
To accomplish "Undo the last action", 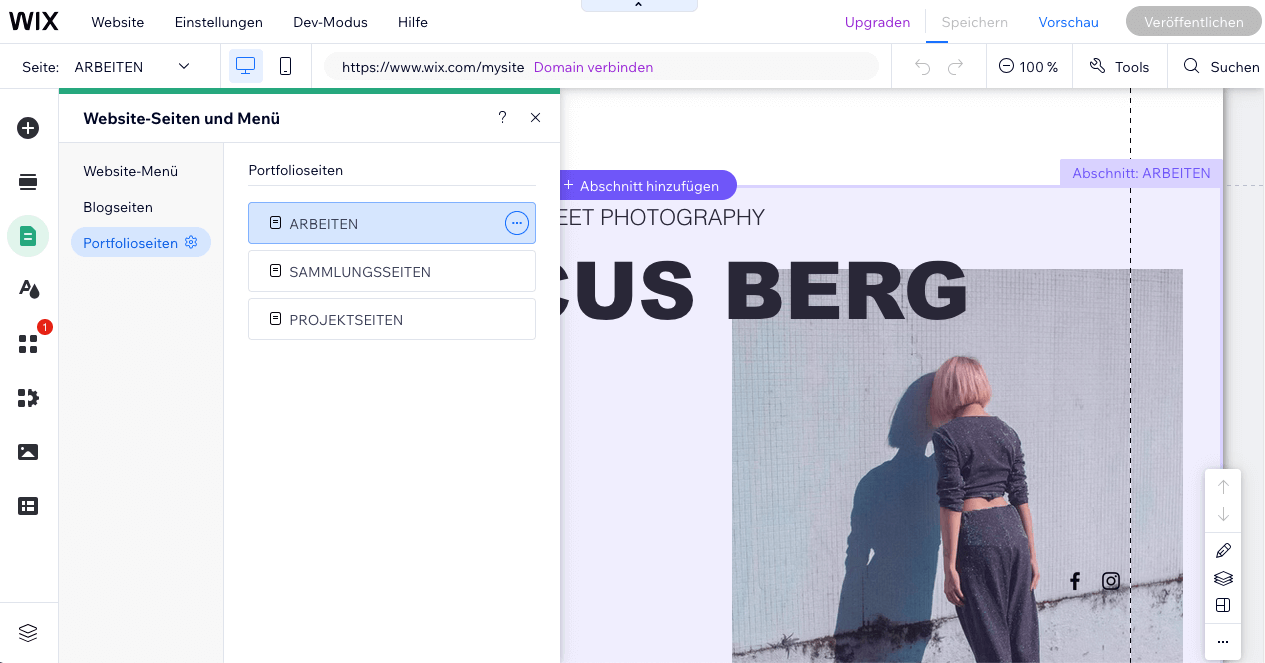I will click(922, 67).
